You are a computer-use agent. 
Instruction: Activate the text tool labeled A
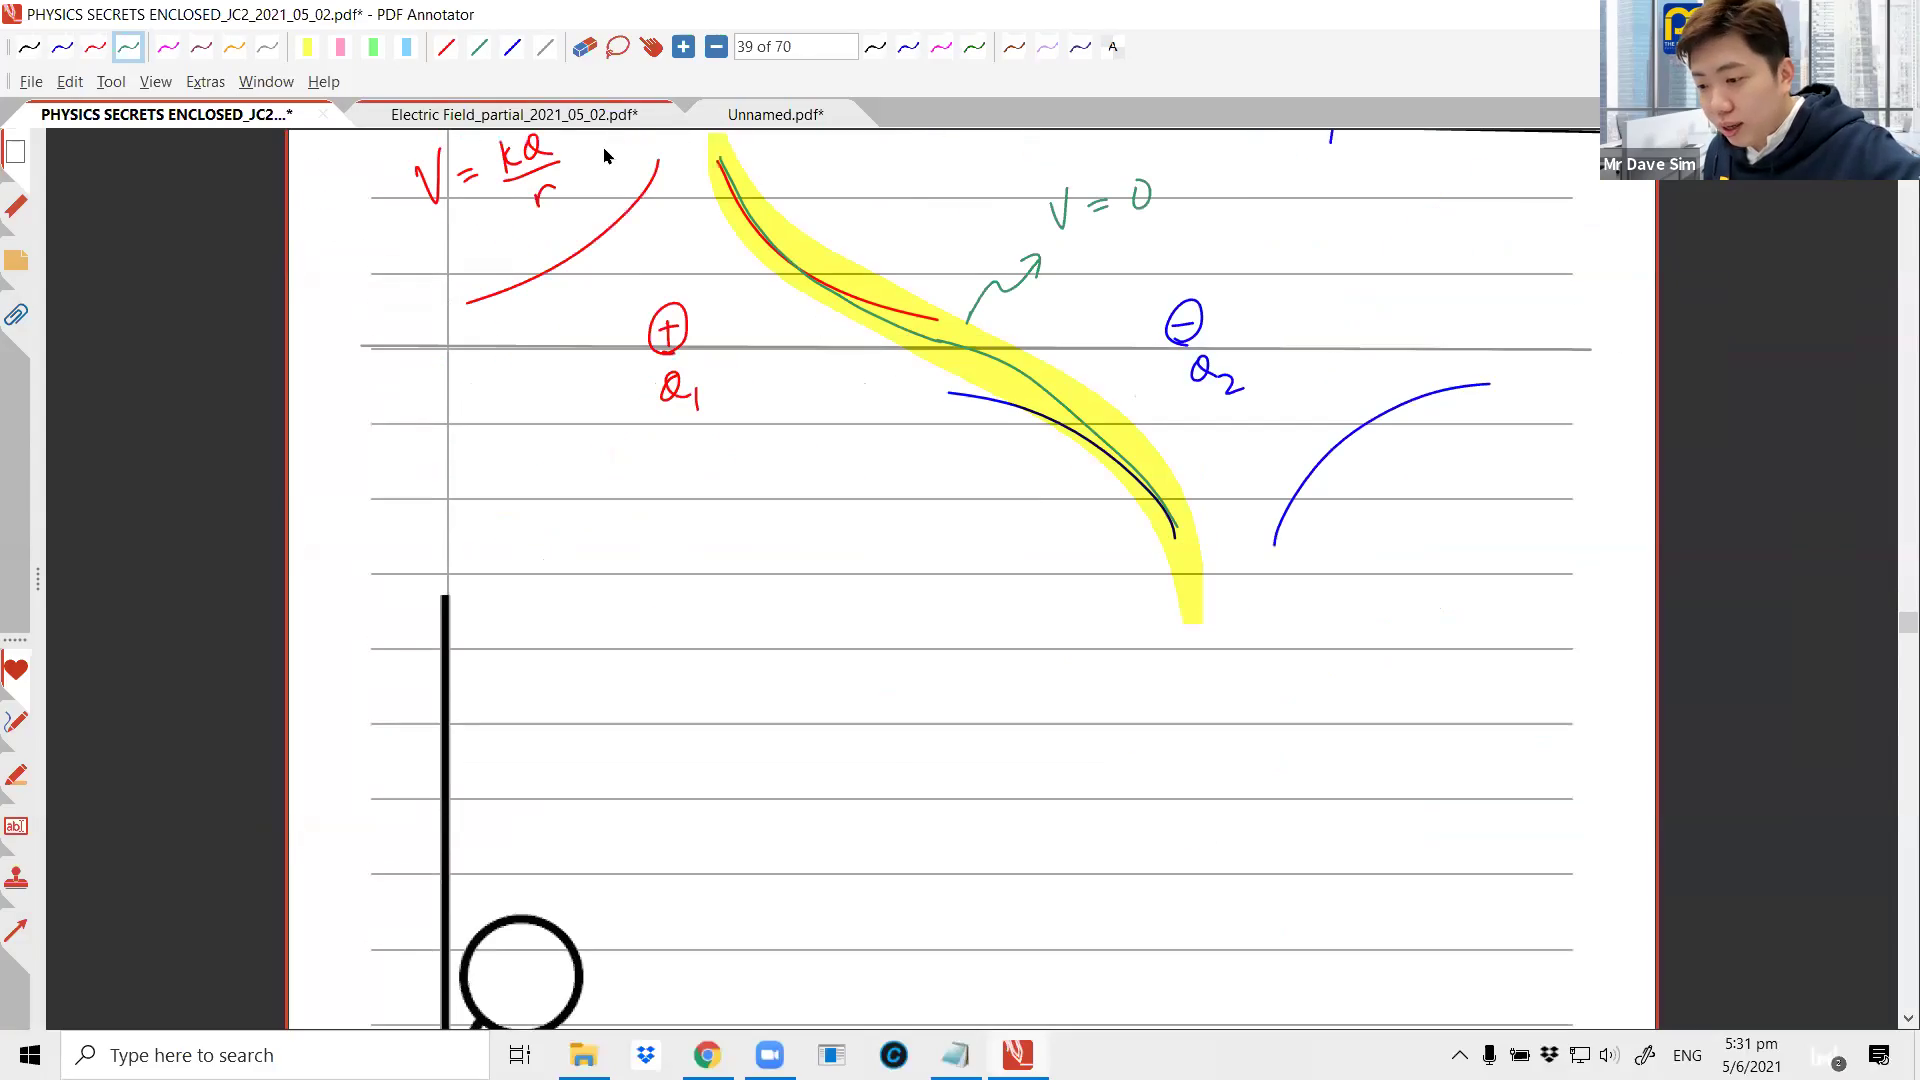(x=1112, y=46)
